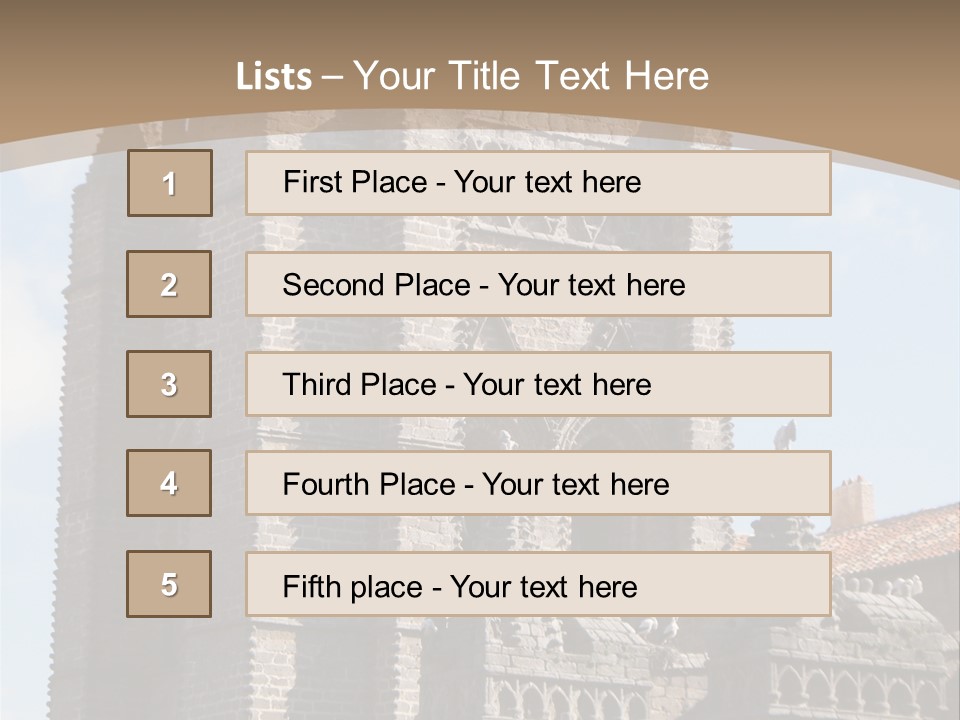Click the words Your Title Text Here
The image size is (960, 720).
[531, 76]
